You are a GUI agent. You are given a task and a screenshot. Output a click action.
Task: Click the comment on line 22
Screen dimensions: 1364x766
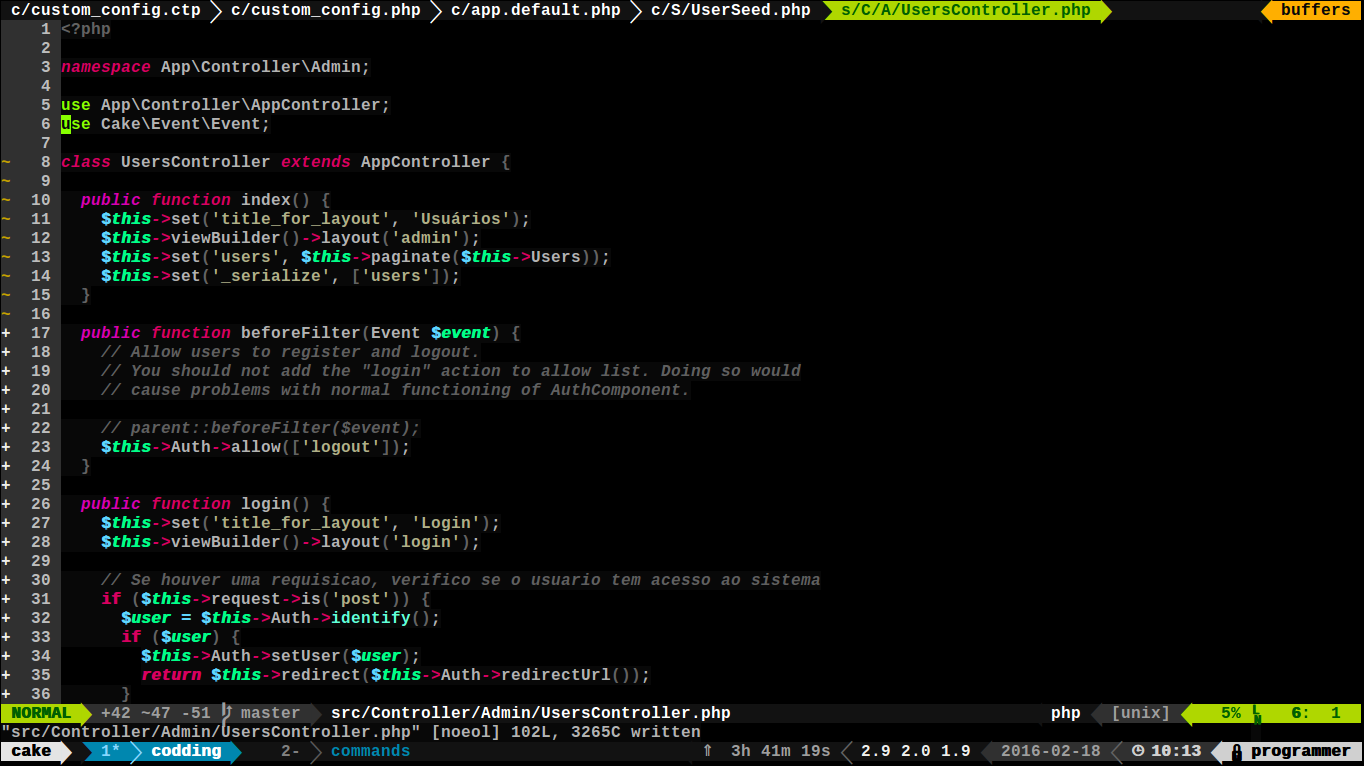tap(260, 428)
